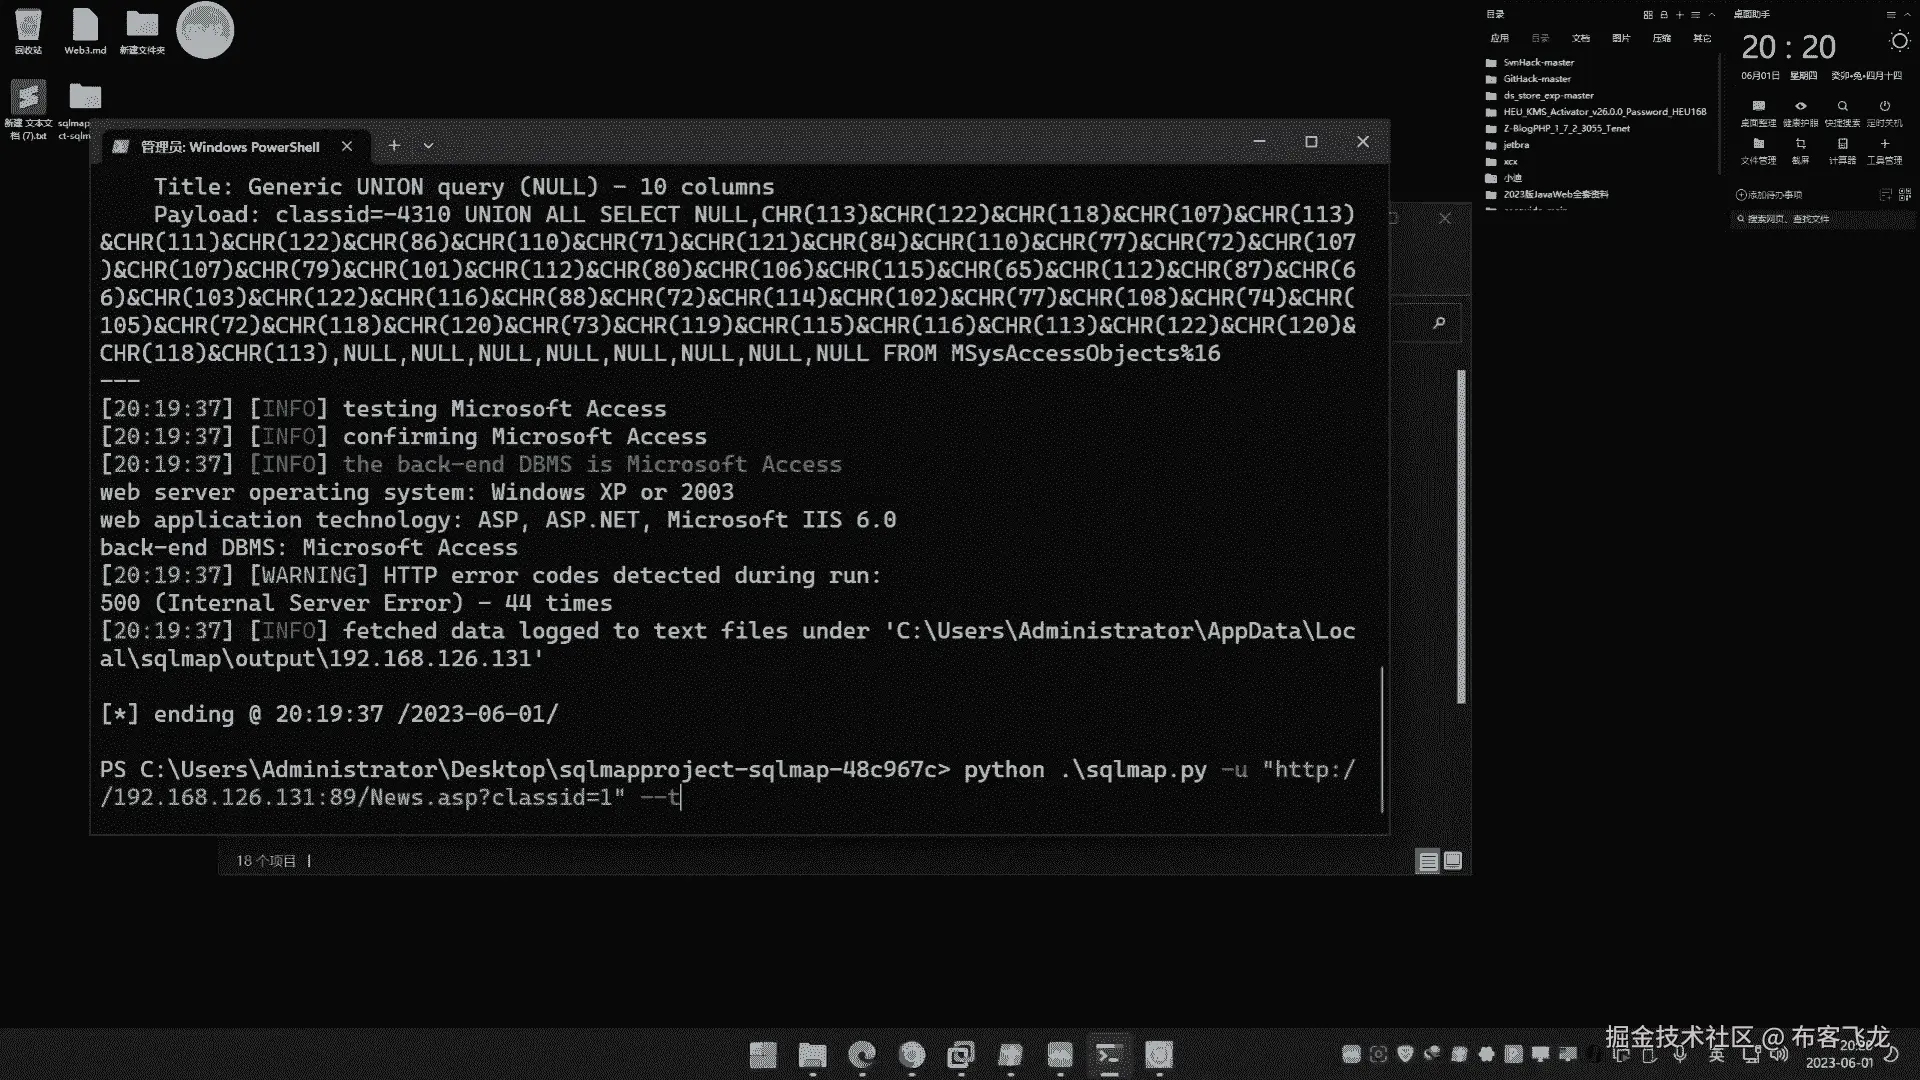1920x1080 pixels.
Task: Collapse the 目录 panel with chevron
Action: [1712, 15]
